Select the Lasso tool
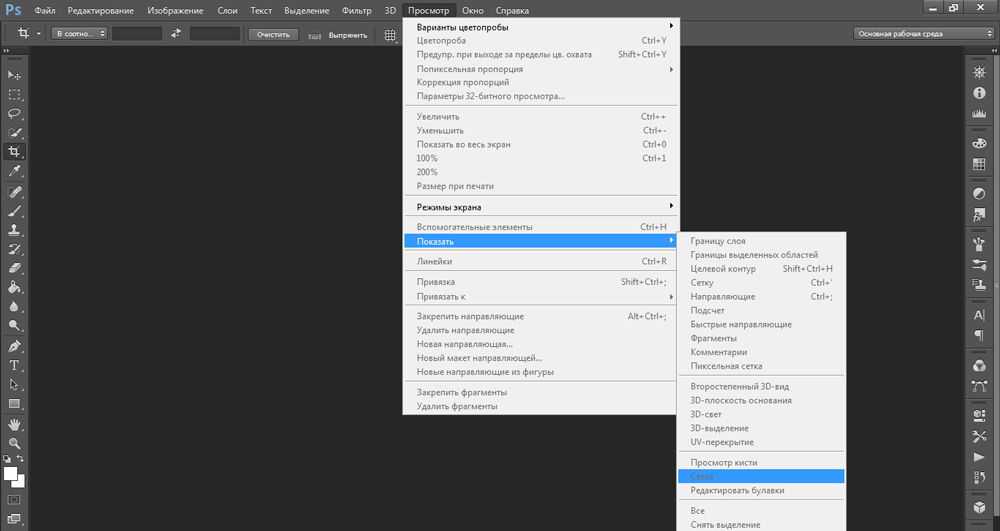This screenshot has width=1000, height=531. [14, 113]
